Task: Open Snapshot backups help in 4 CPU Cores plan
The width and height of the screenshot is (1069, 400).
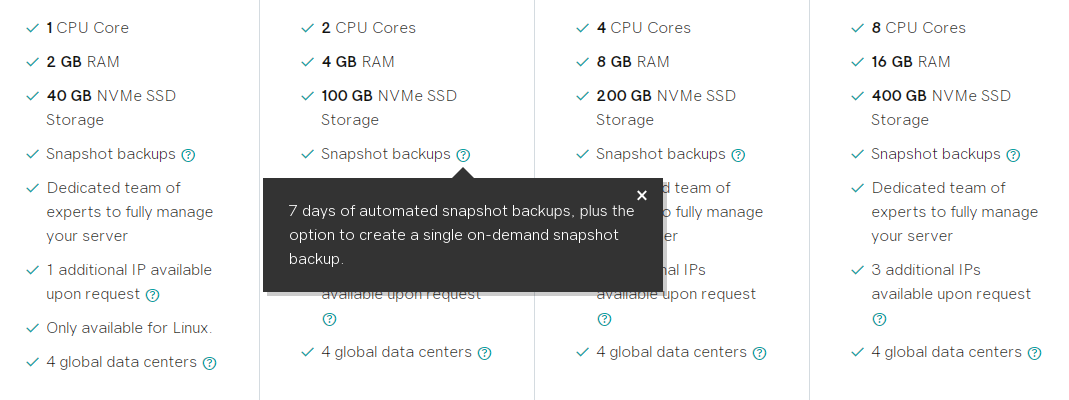Action: (x=738, y=155)
